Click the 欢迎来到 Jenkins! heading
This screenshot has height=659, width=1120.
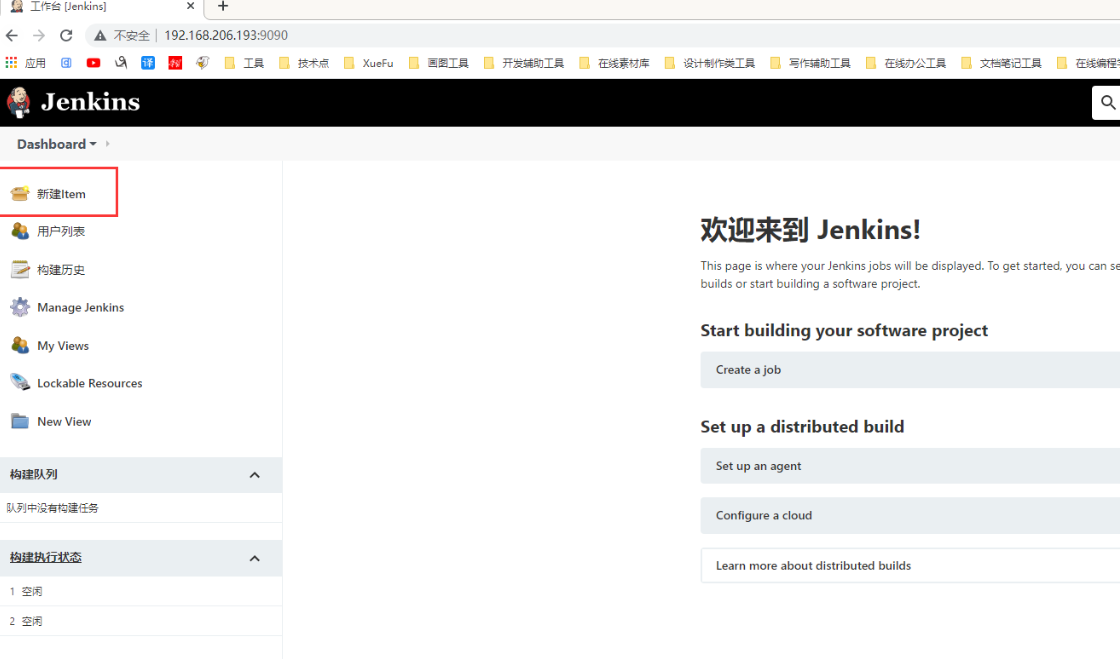(810, 230)
